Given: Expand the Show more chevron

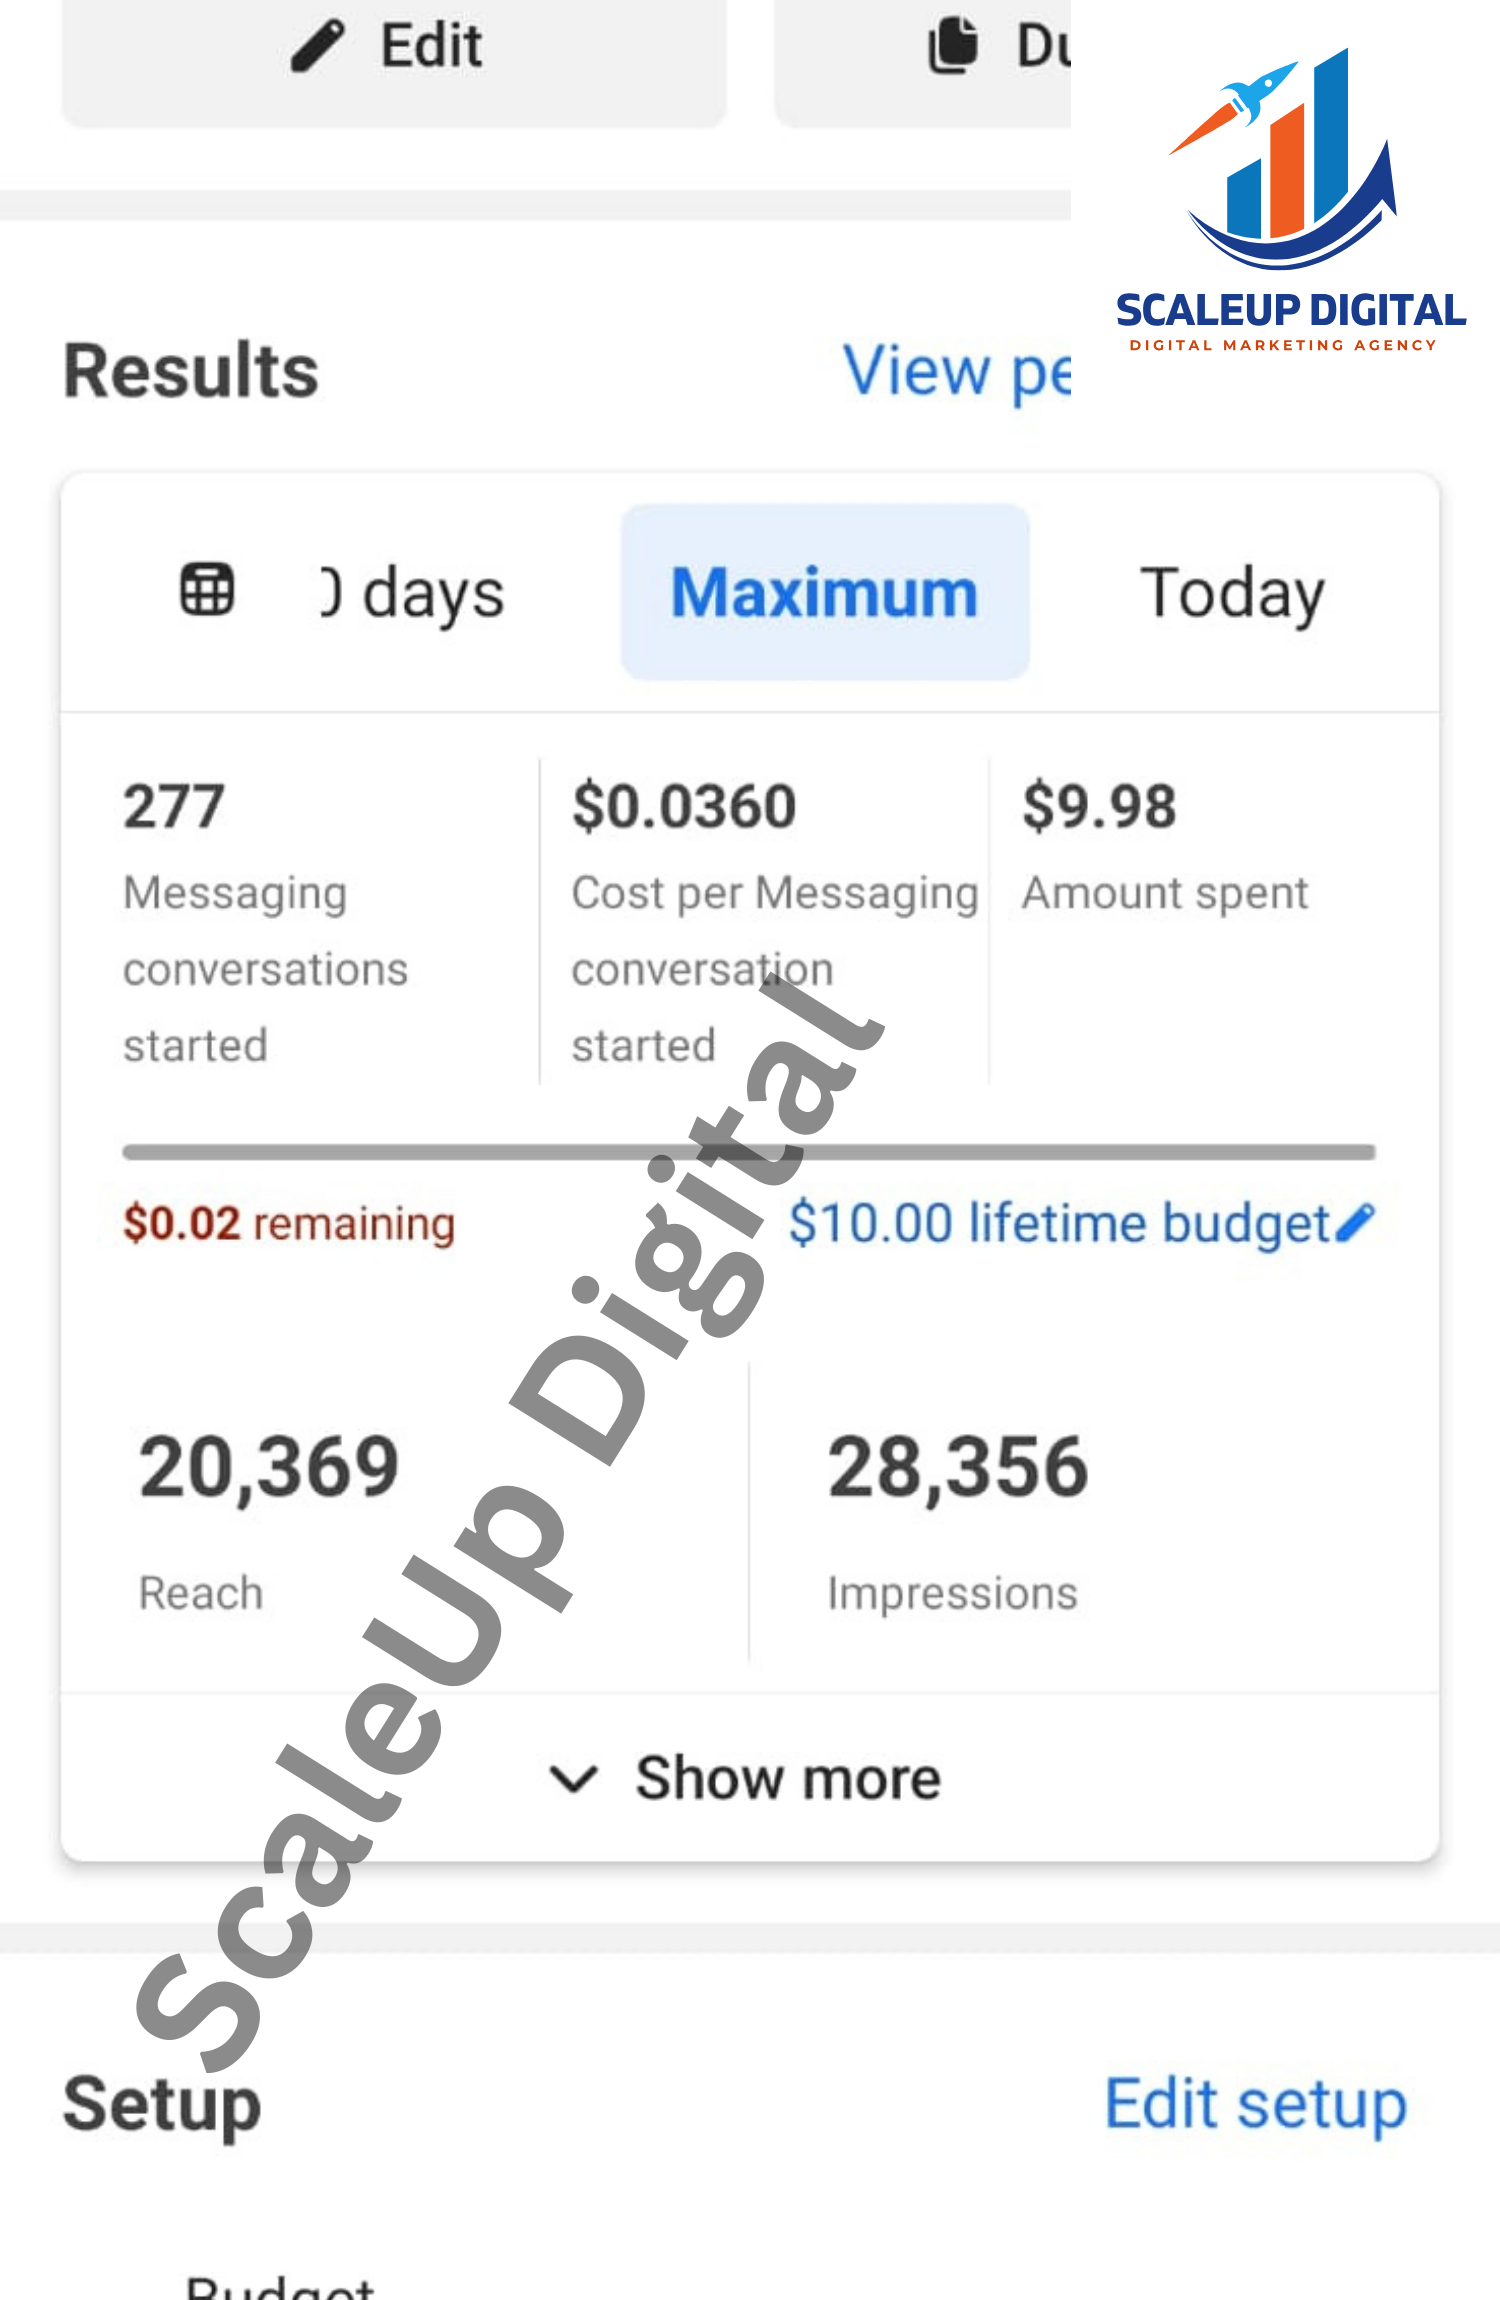Looking at the screenshot, I should 574,1778.
